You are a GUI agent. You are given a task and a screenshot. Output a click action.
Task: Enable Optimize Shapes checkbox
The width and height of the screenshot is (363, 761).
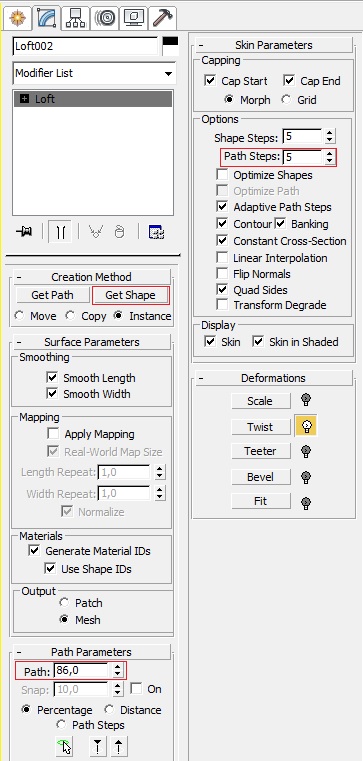pyautogui.click(x=222, y=174)
